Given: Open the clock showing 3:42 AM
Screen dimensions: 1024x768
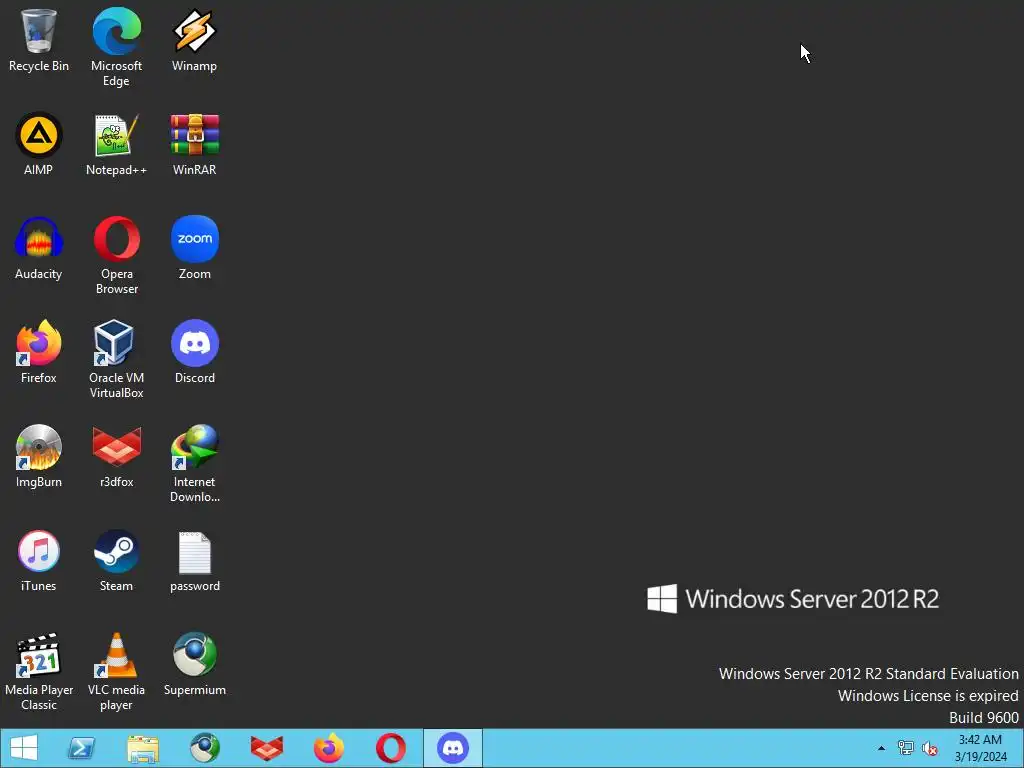Looking at the screenshot, I should tap(980, 748).
